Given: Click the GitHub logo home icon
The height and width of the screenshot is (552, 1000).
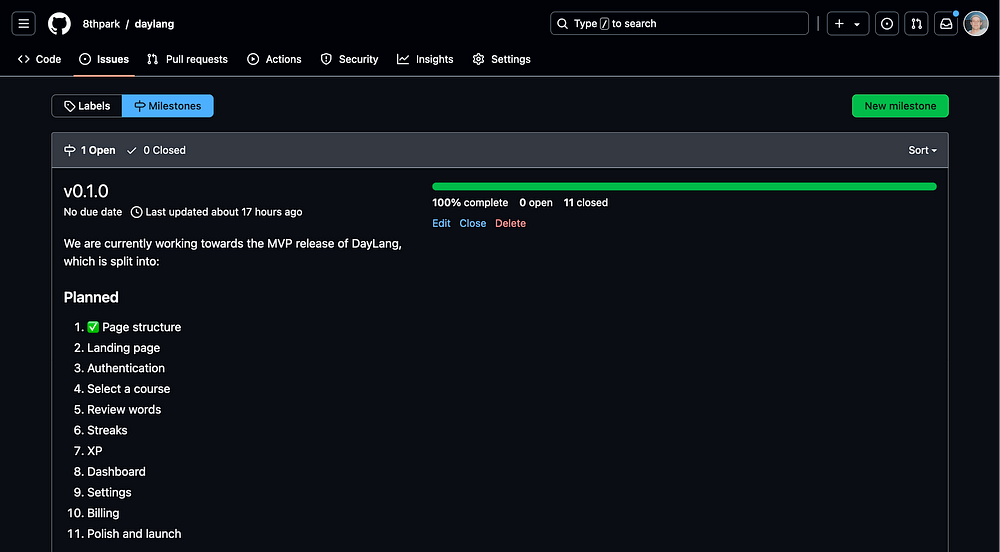Looking at the screenshot, I should [59, 24].
